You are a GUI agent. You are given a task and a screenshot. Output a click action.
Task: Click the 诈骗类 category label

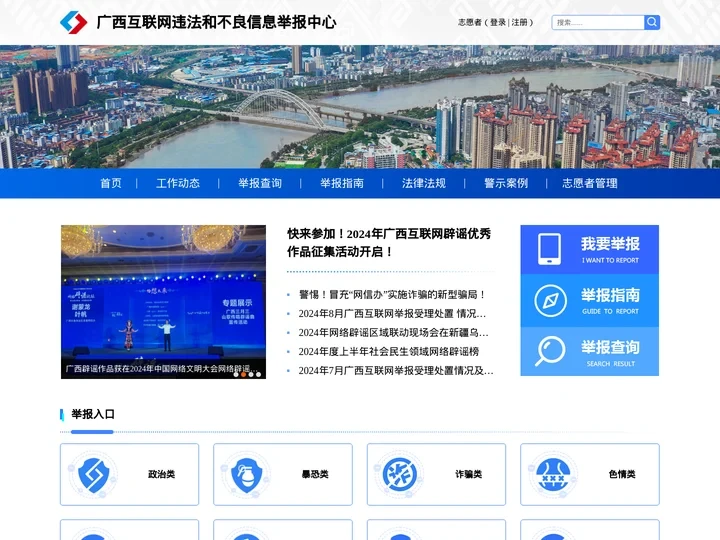[x=468, y=474]
